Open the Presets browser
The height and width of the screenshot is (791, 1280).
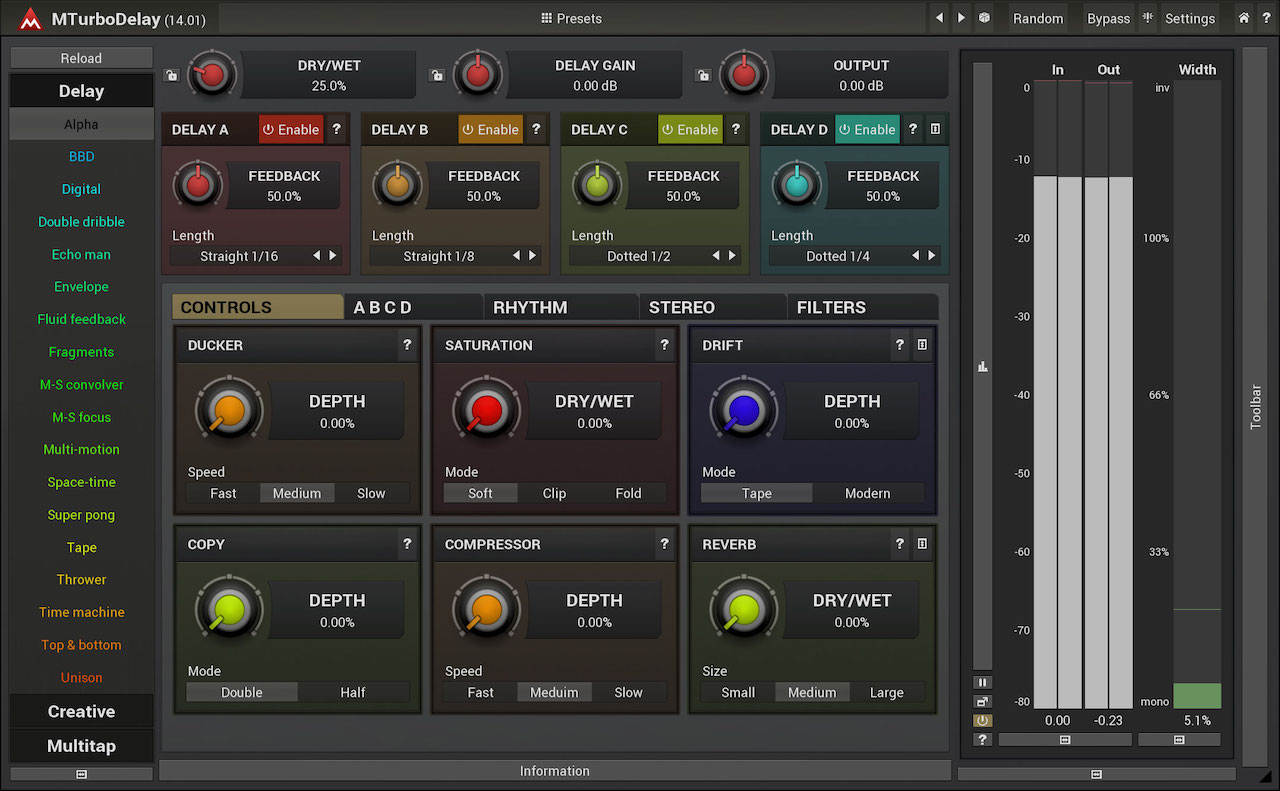pos(571,18)
